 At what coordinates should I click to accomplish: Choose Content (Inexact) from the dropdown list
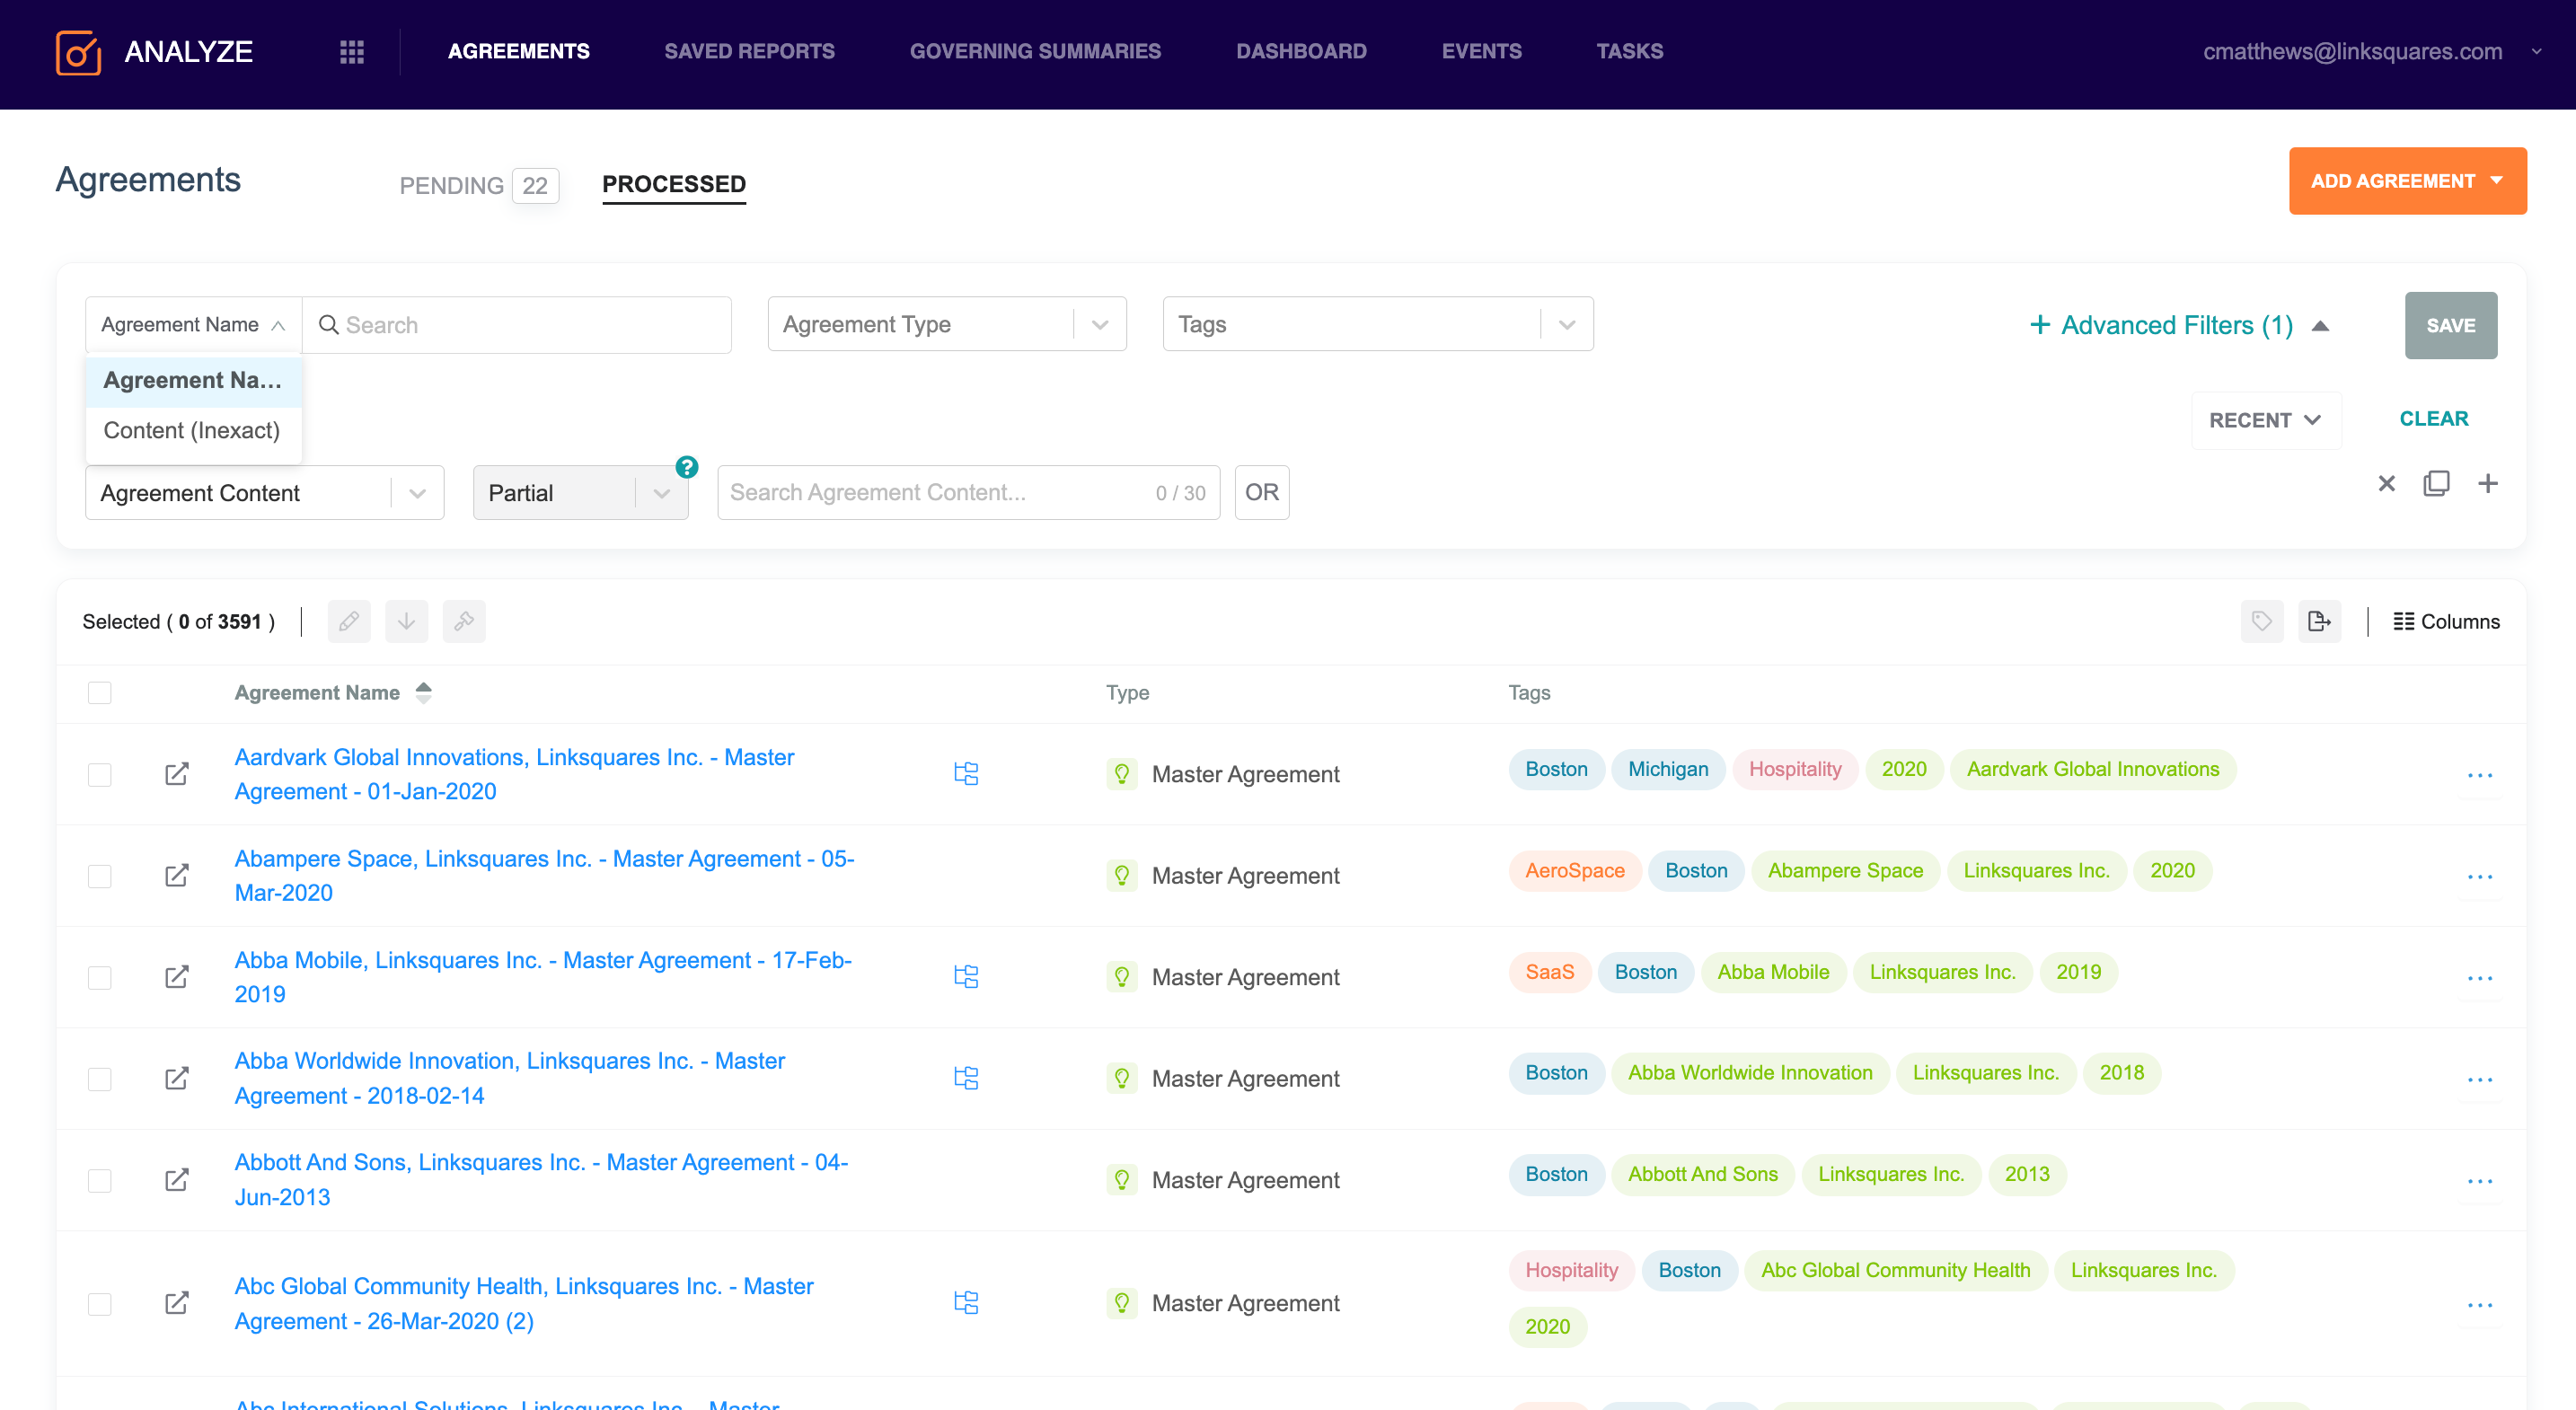tap(193, 431)
